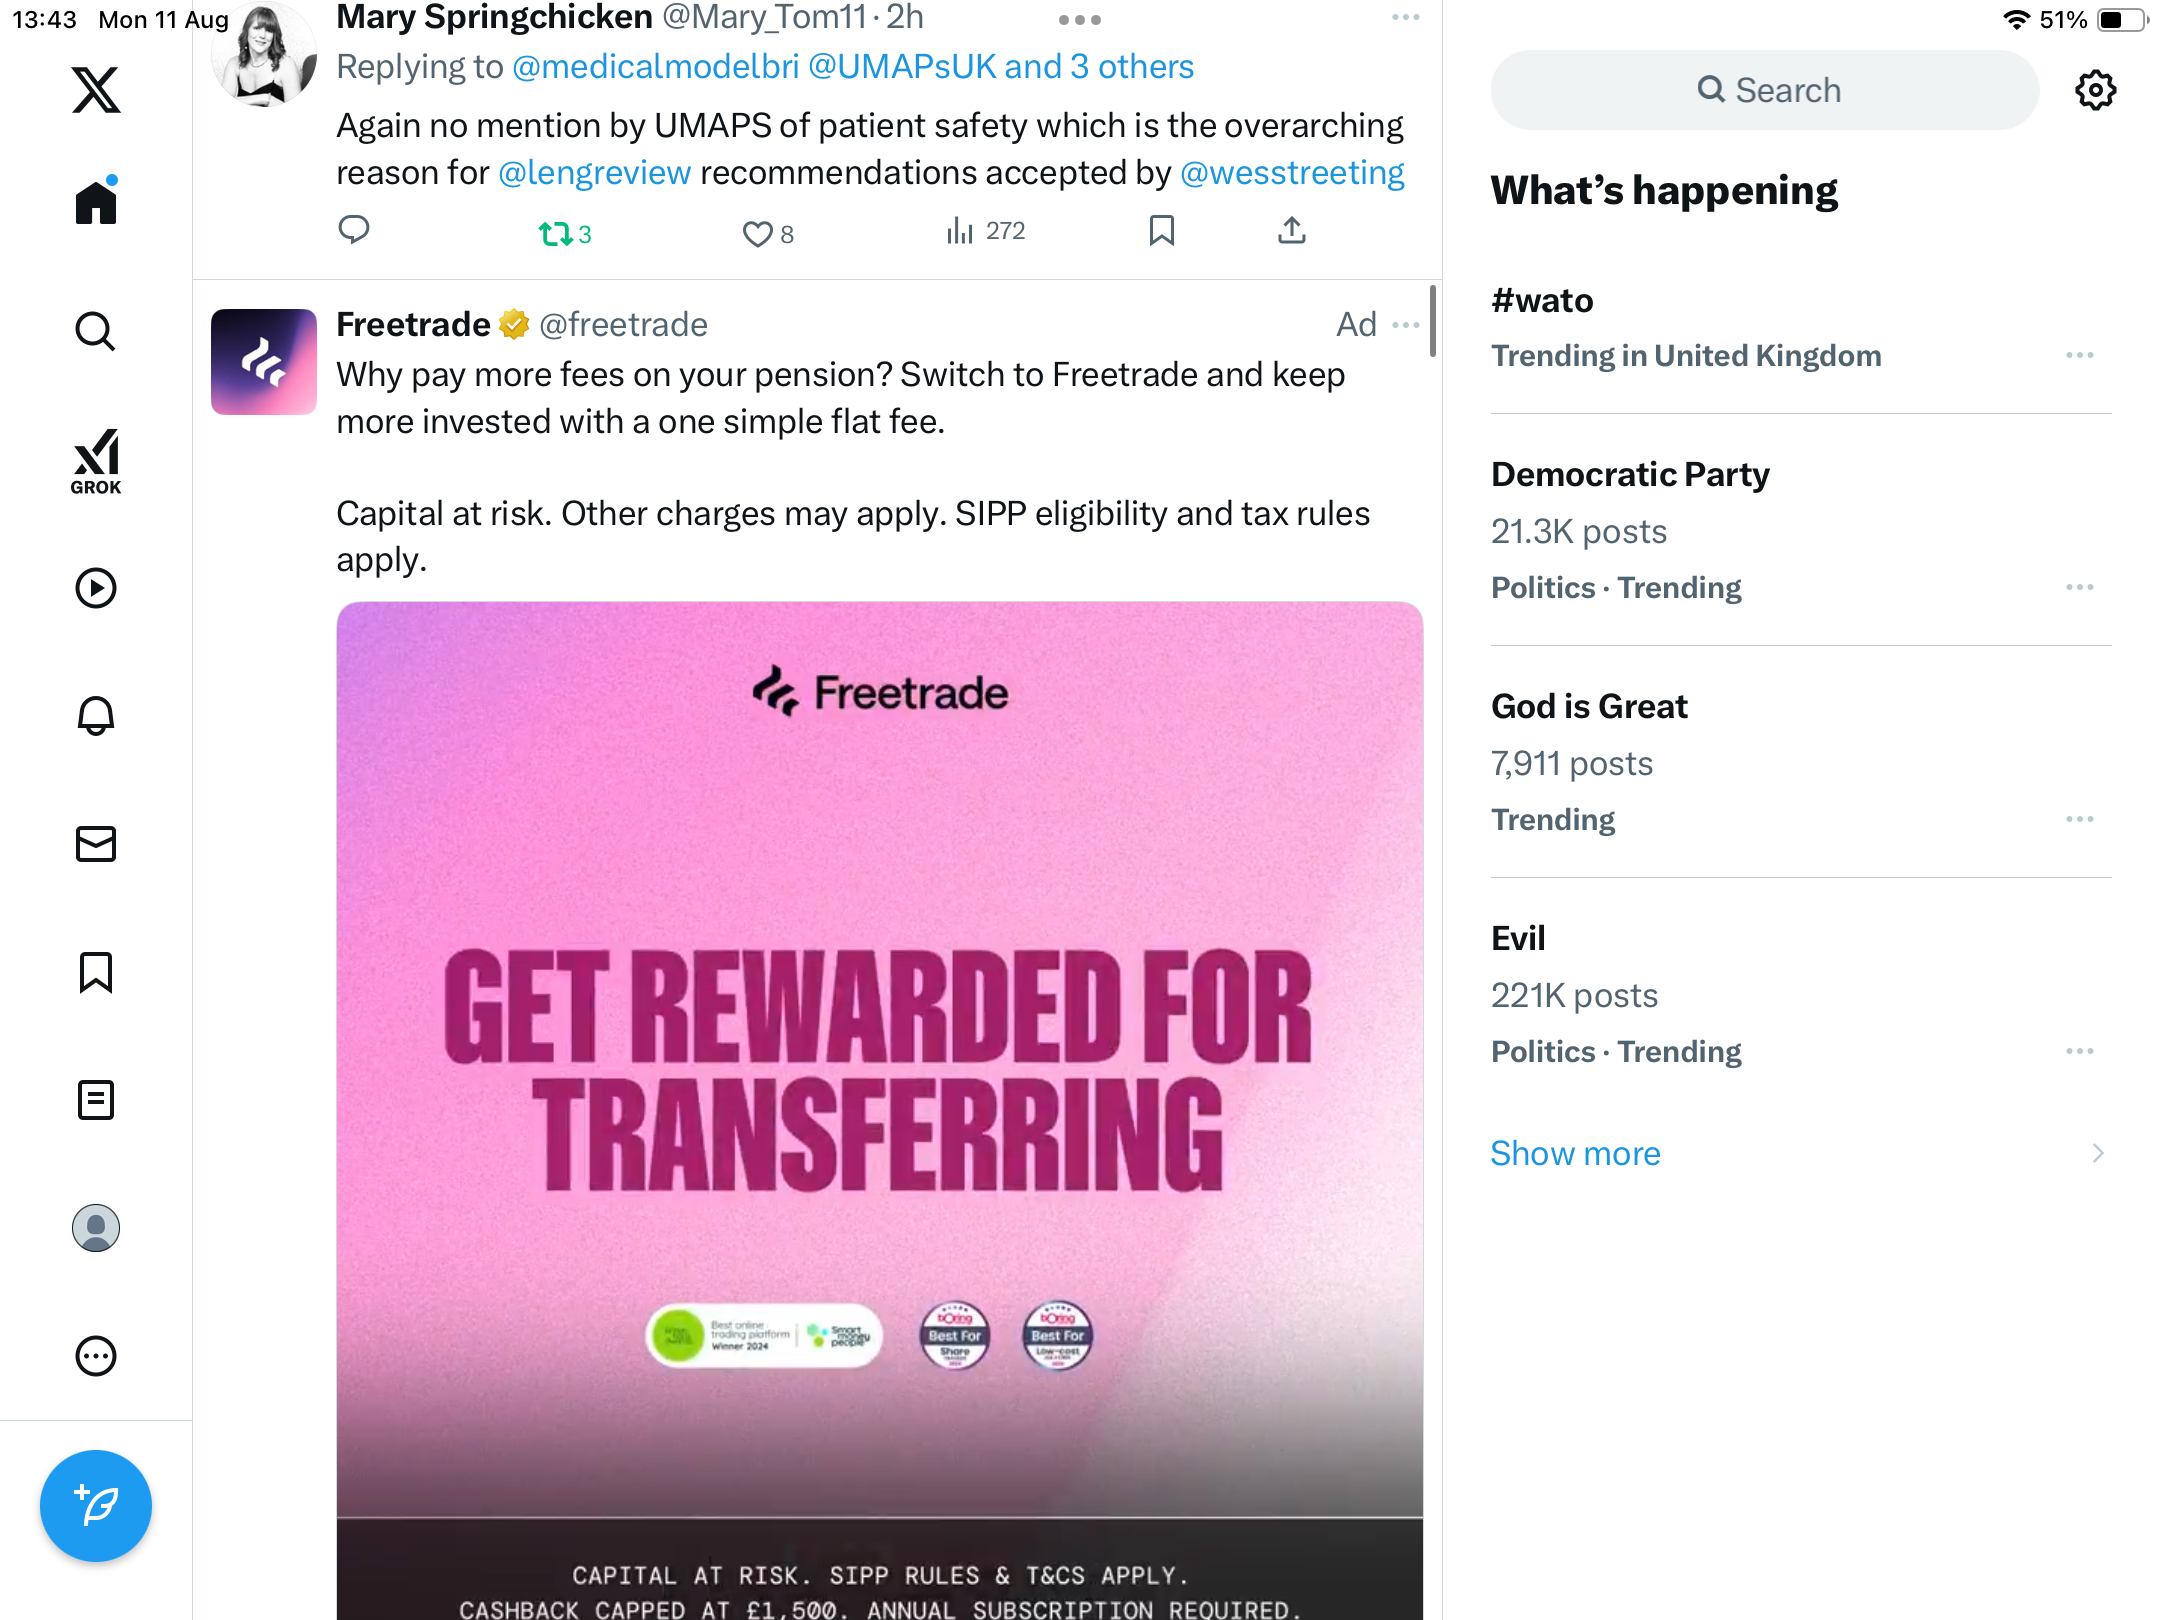2160x1620 pixels.
Task: Open God is Great trending topic
Action: [1589, 706]
